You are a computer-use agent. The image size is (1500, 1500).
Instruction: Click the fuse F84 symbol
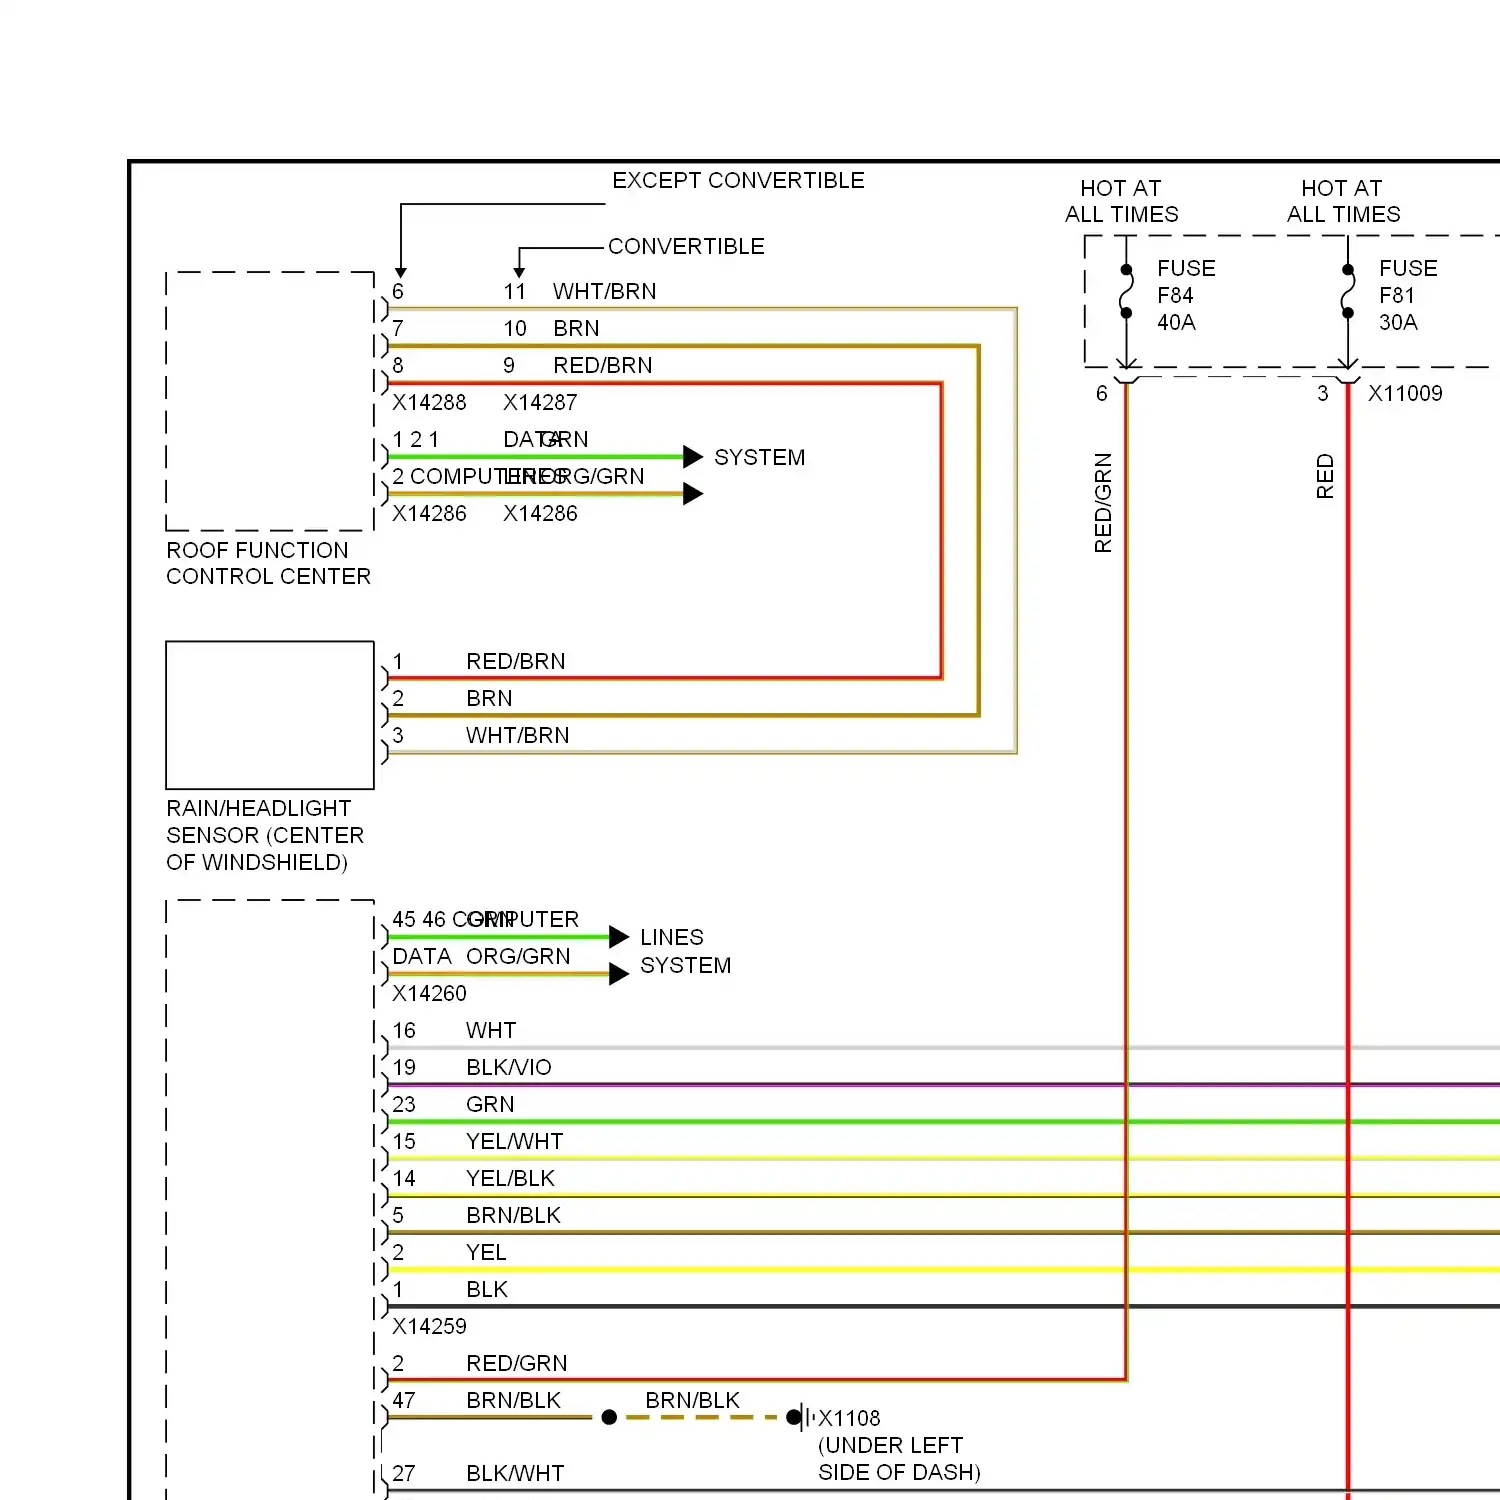[1127, 292]
